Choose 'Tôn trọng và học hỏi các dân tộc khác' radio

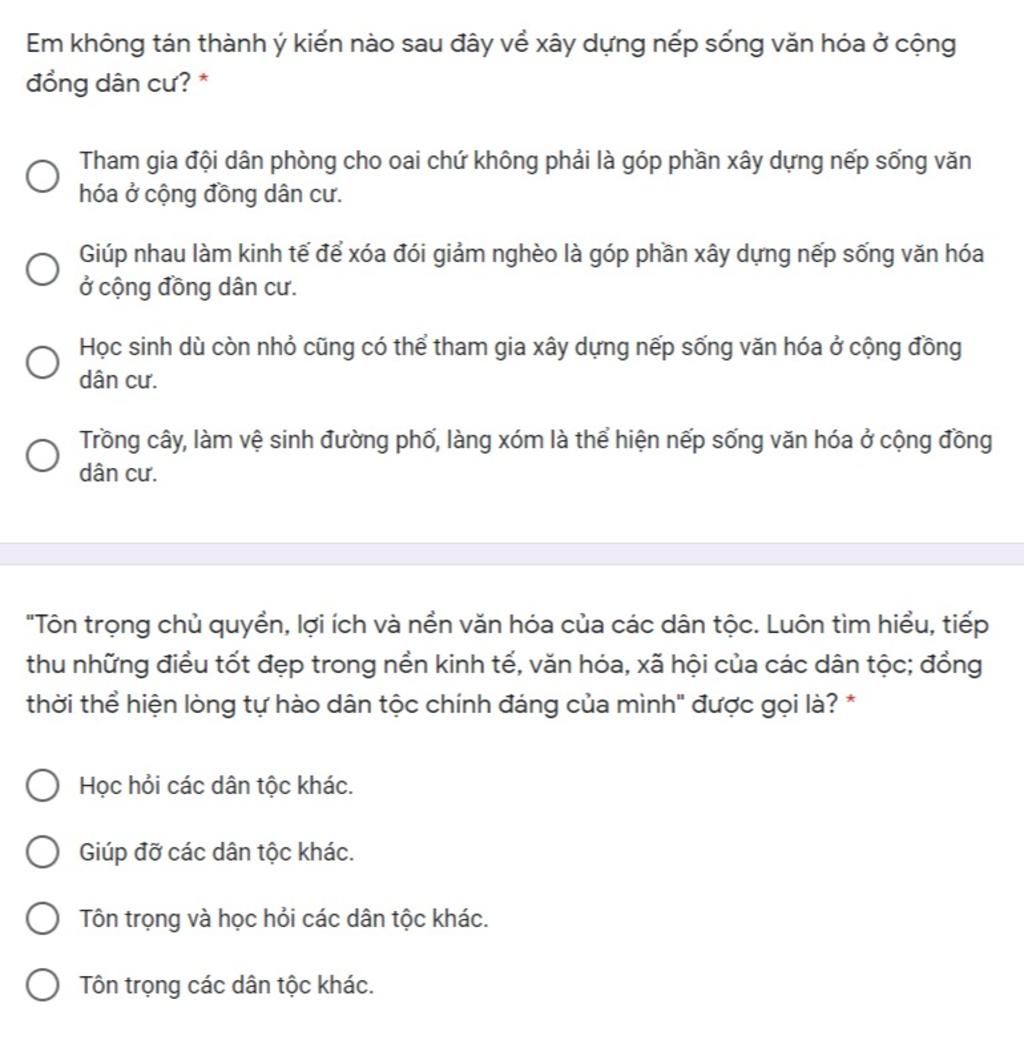42,919
